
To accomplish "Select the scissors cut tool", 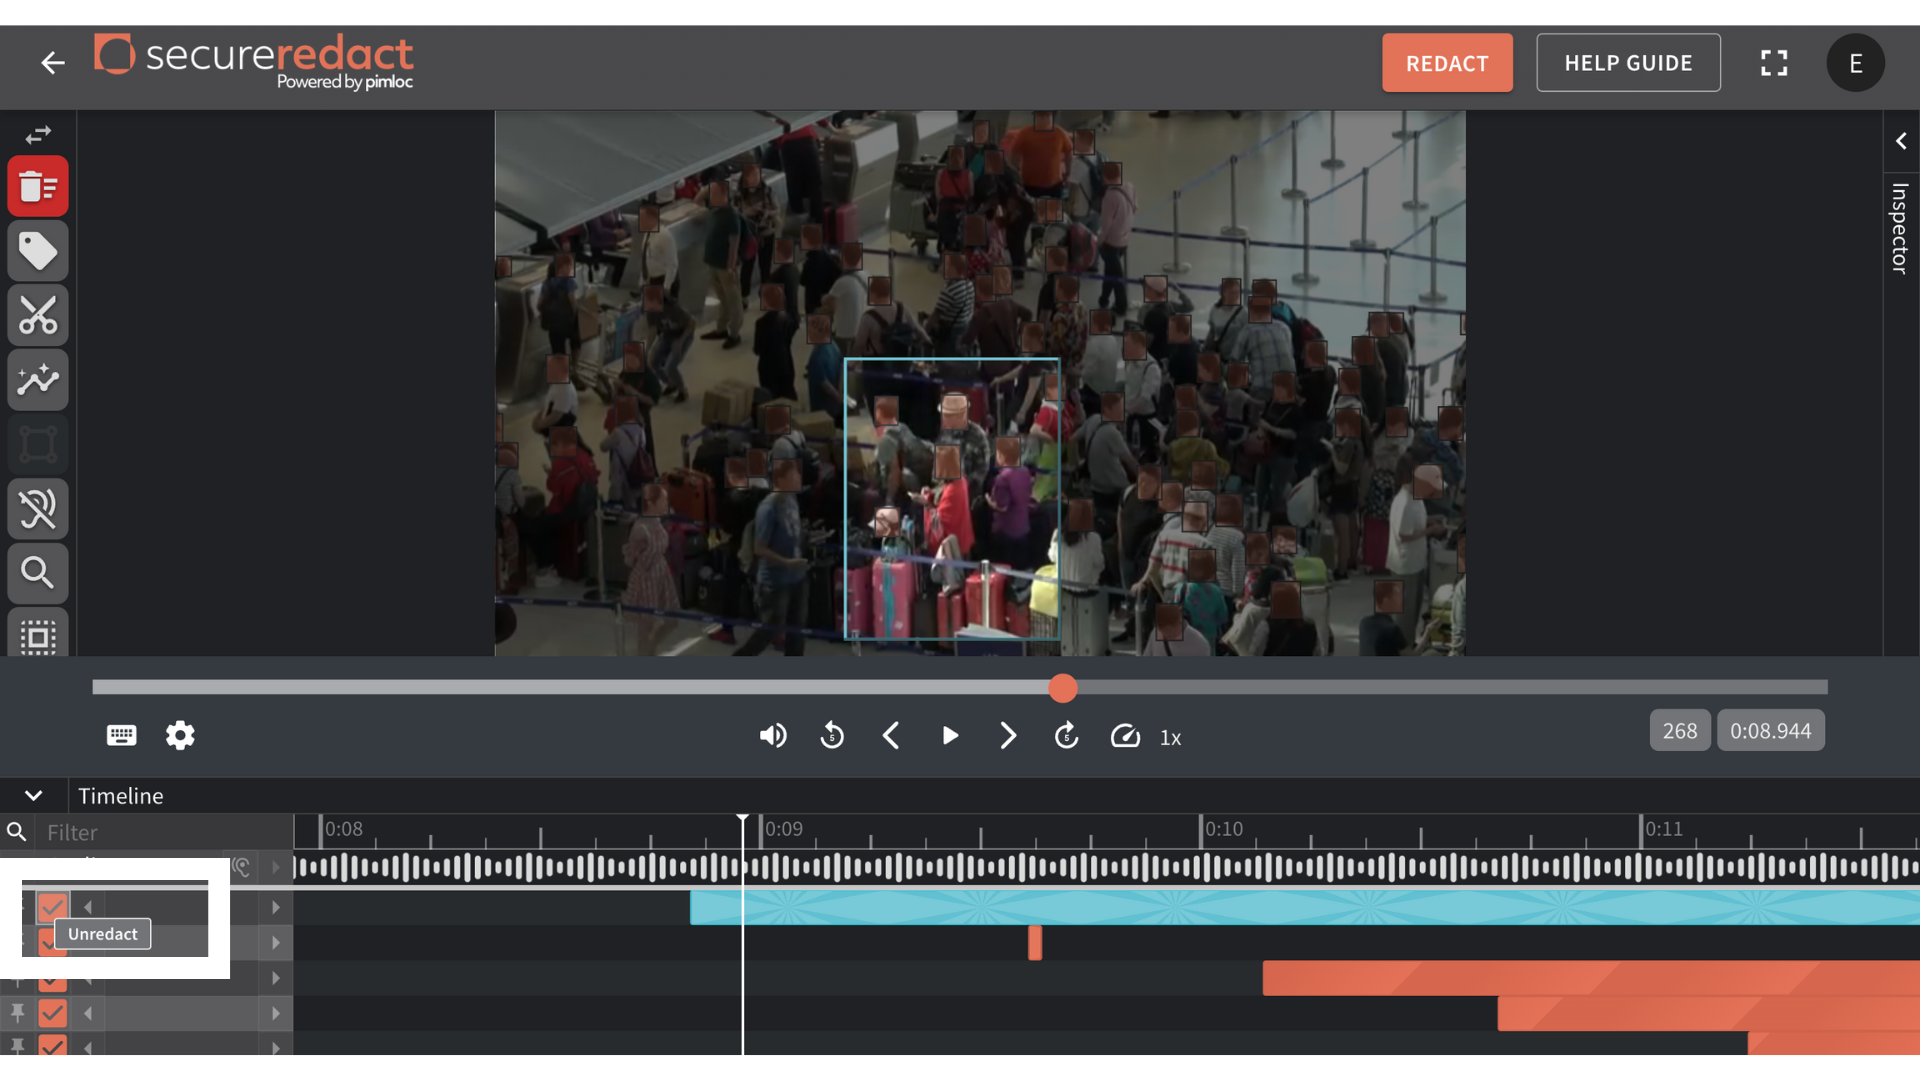I will coord(38,316).
